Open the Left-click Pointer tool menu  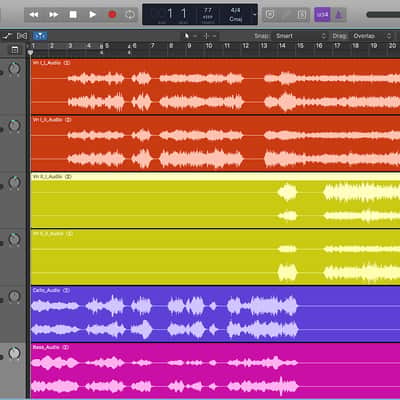(x=190, y=36)
